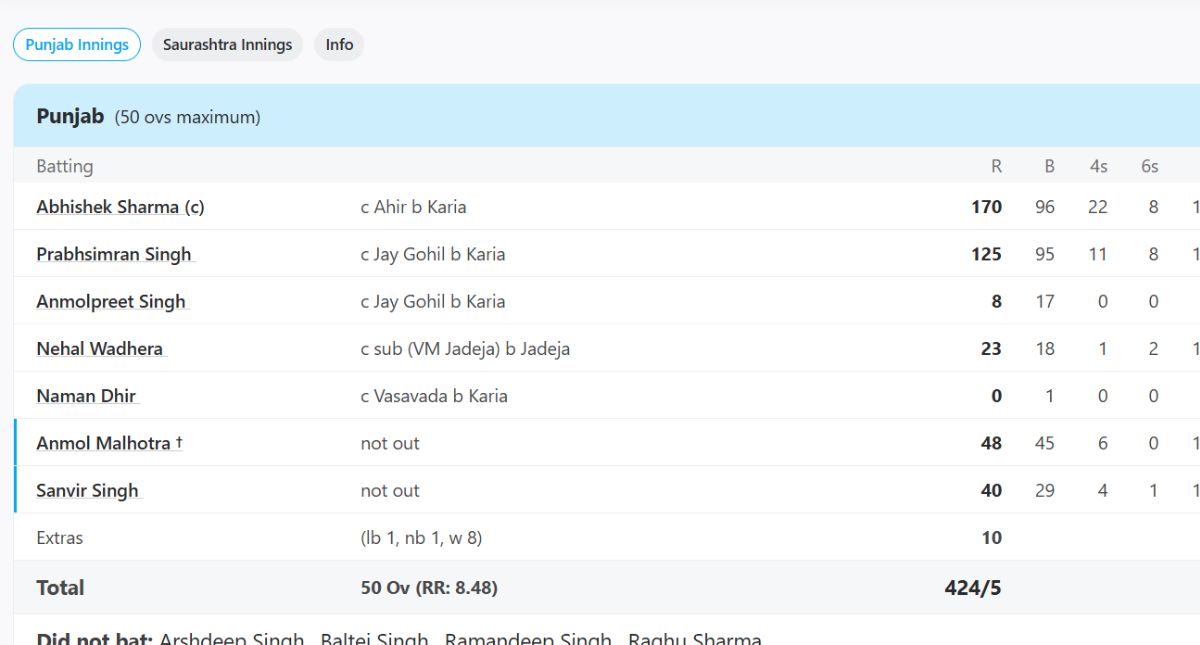The width and height of the screenshot is (1200, 645).
Task: Click the '4s' column header
Action: 1098,167
